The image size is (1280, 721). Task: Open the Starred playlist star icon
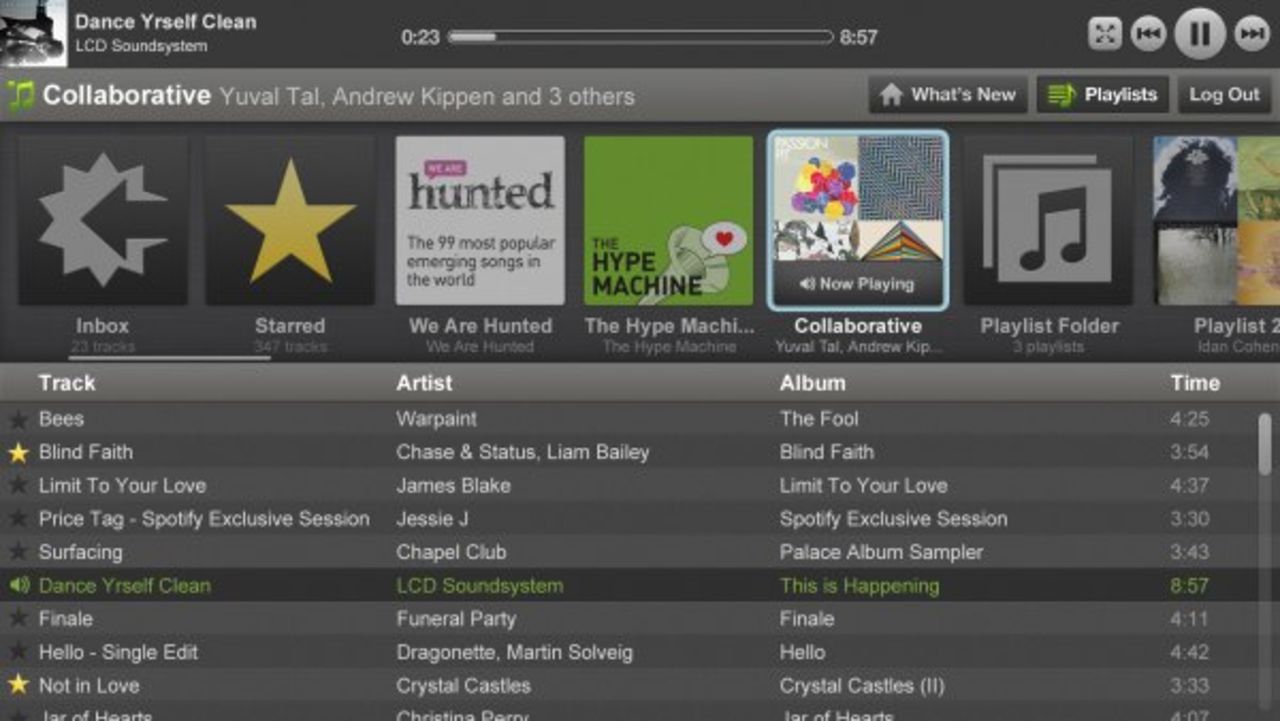tap(290, 217)
